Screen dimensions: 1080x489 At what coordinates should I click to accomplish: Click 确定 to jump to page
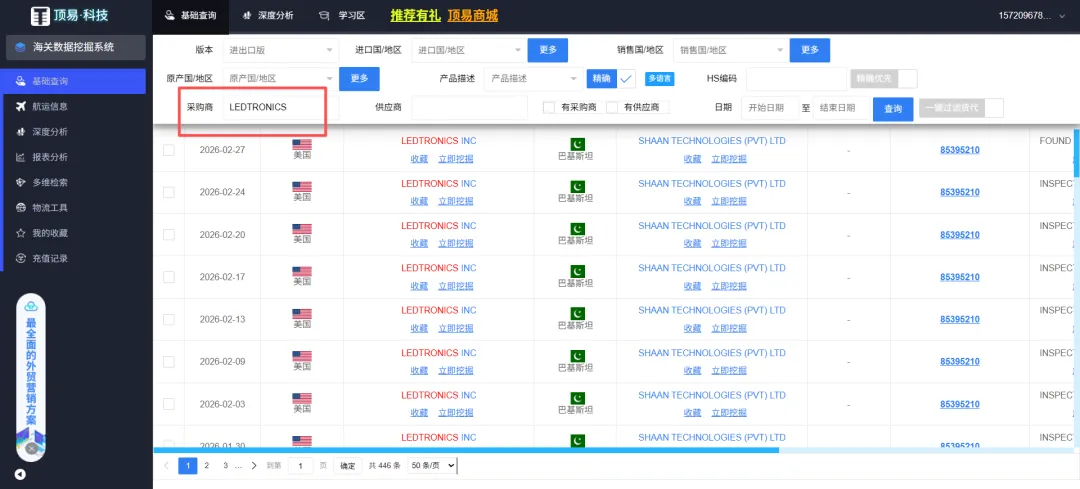click(349, 466)
